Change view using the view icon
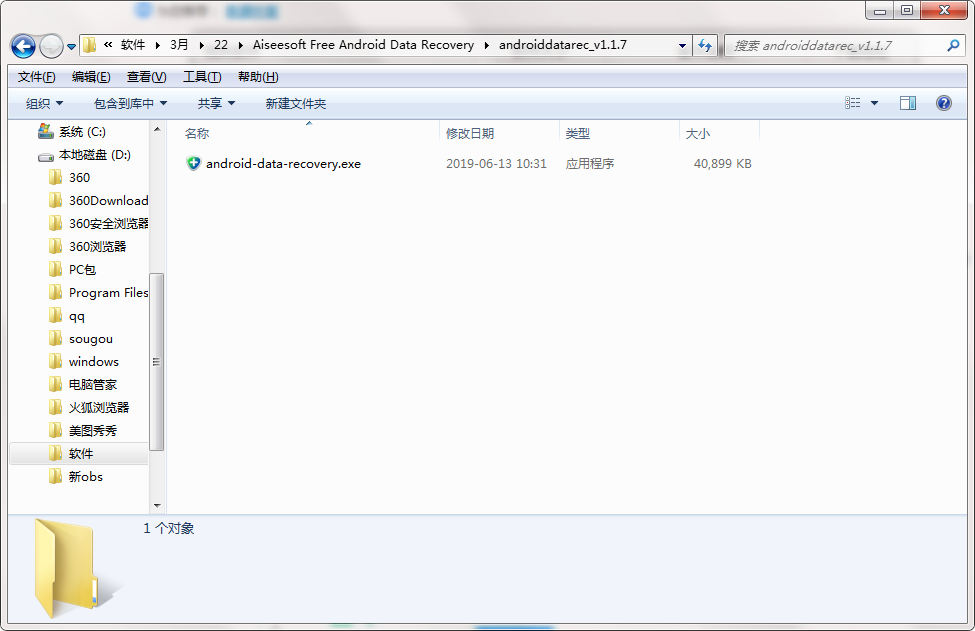 click(x=853, y=103)
